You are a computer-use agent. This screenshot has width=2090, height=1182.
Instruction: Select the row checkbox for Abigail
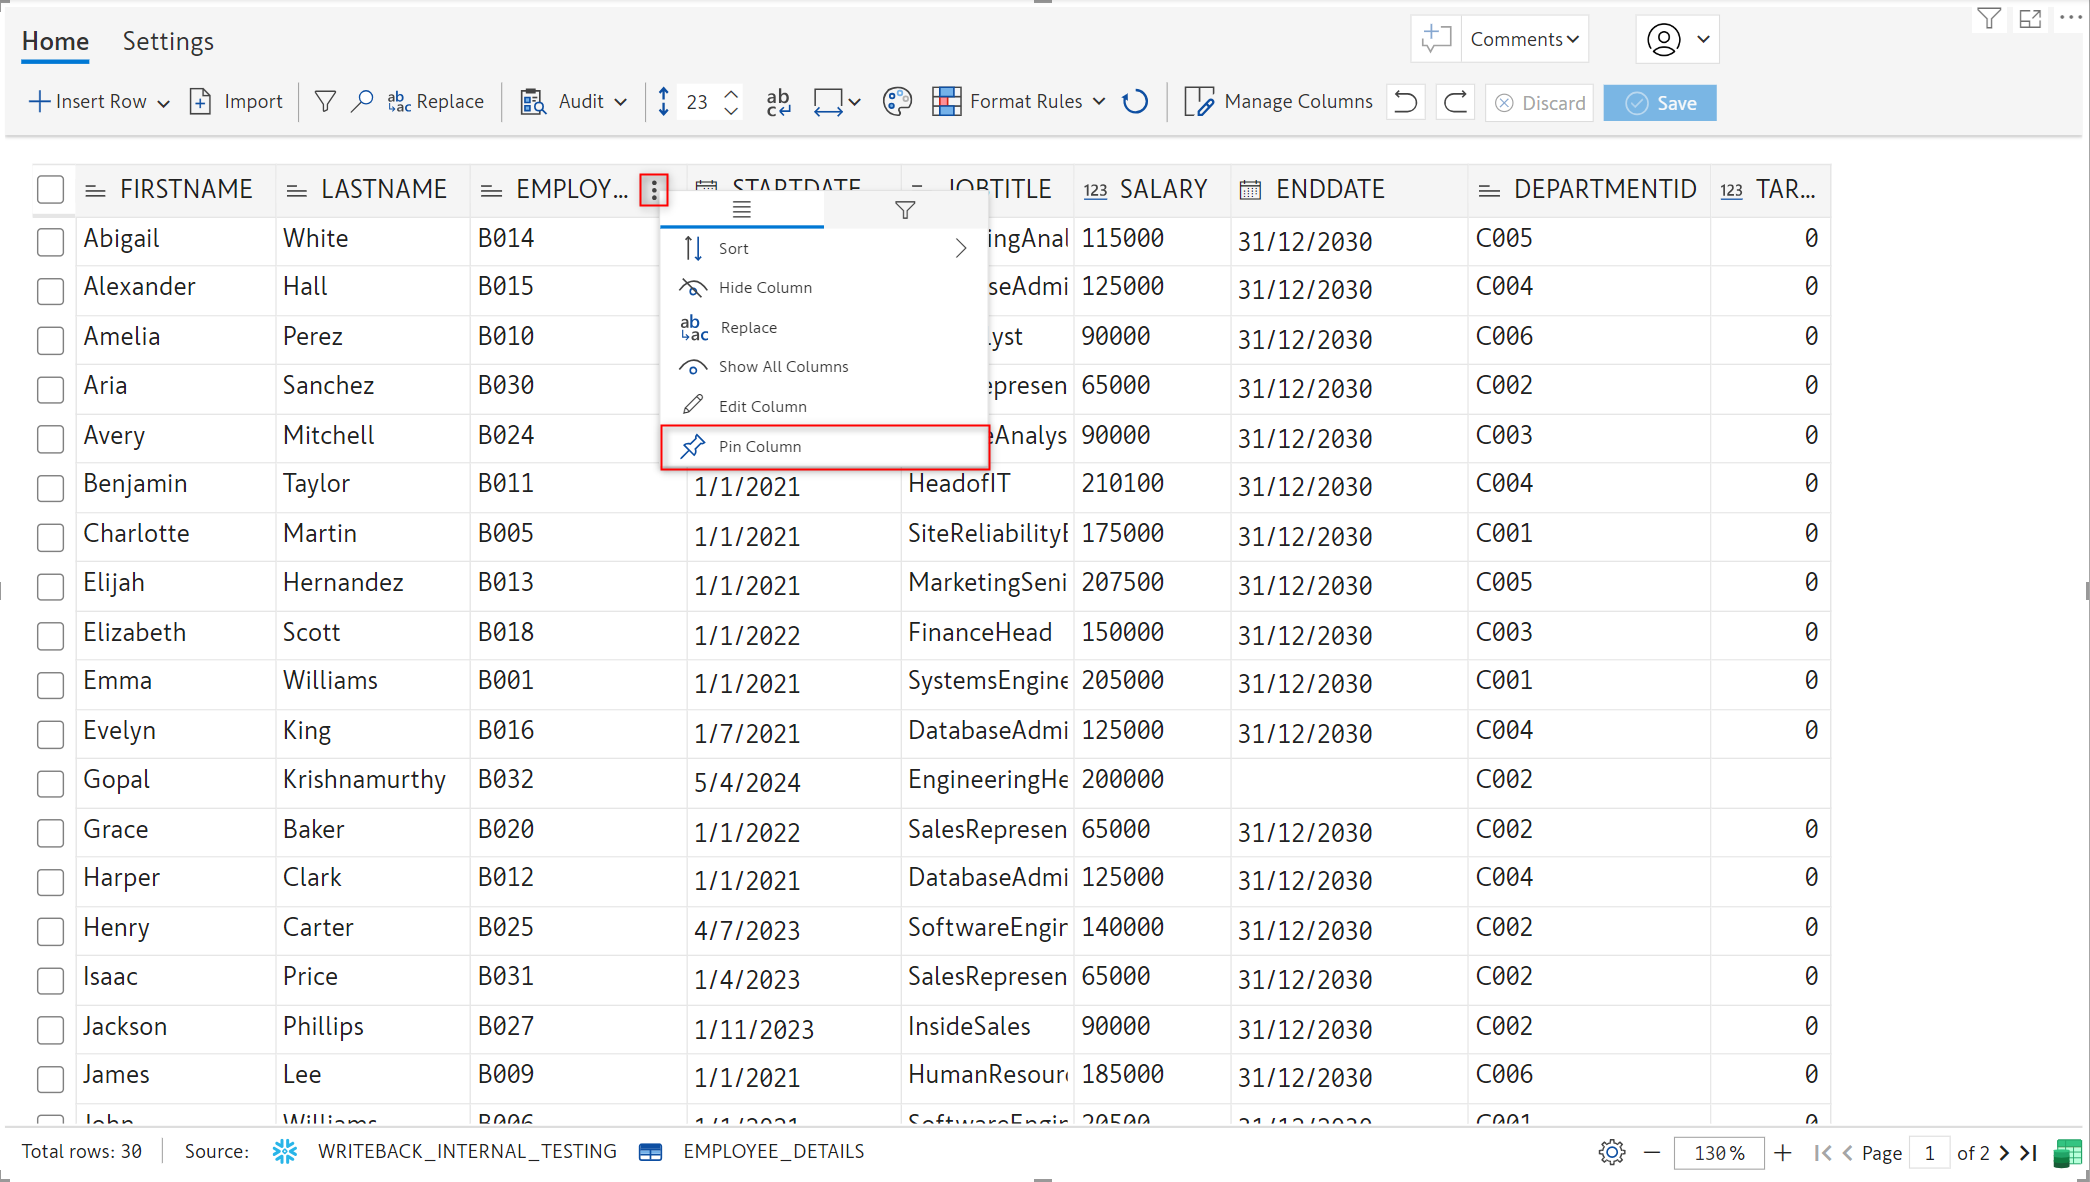pyautogui.click(x=50, y=241)
